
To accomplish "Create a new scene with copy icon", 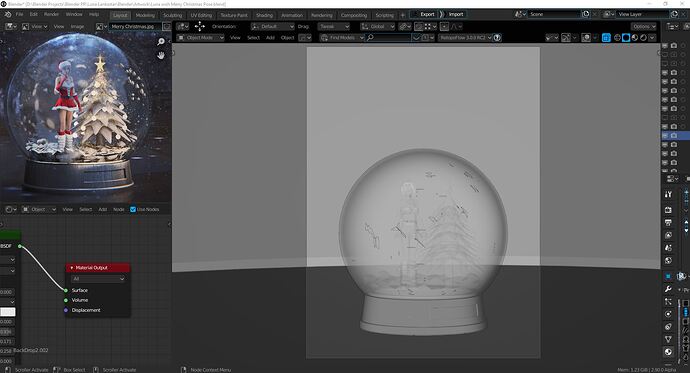I will coord(586,14).
